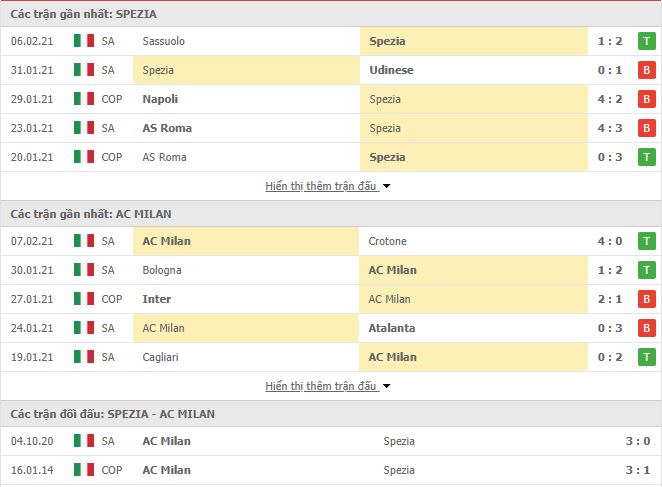This screenshot has height=487, width=662.
Task: Click green T badge for 20.01.21 Roma-Spezia
Action: [x=646, y=157]
